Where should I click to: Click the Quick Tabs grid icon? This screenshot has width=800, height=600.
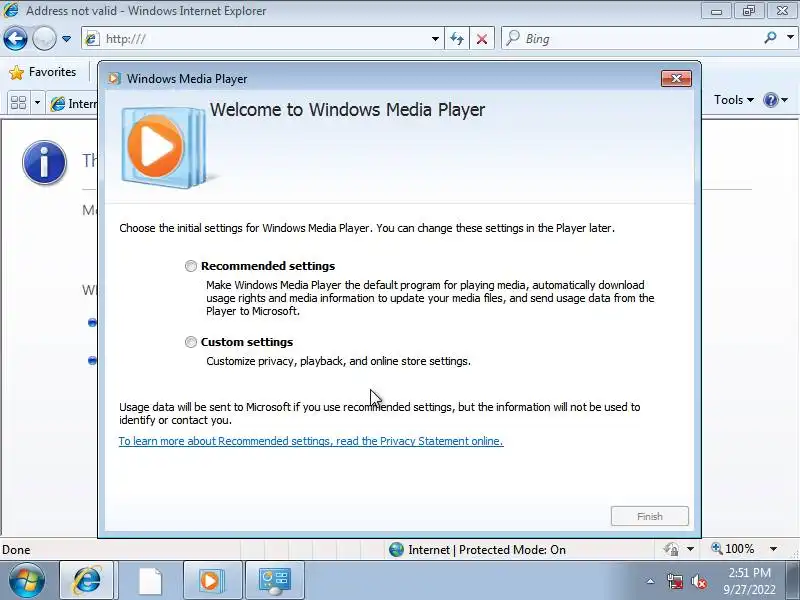18,103
